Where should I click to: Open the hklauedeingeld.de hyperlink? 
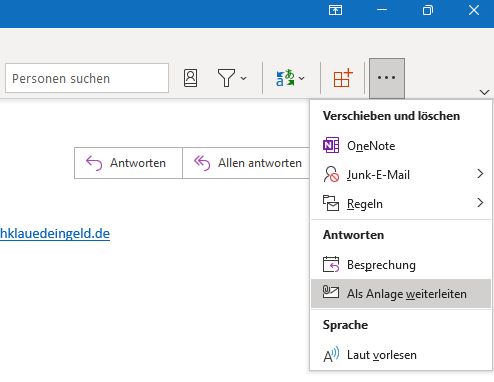(x=55, y=233)
